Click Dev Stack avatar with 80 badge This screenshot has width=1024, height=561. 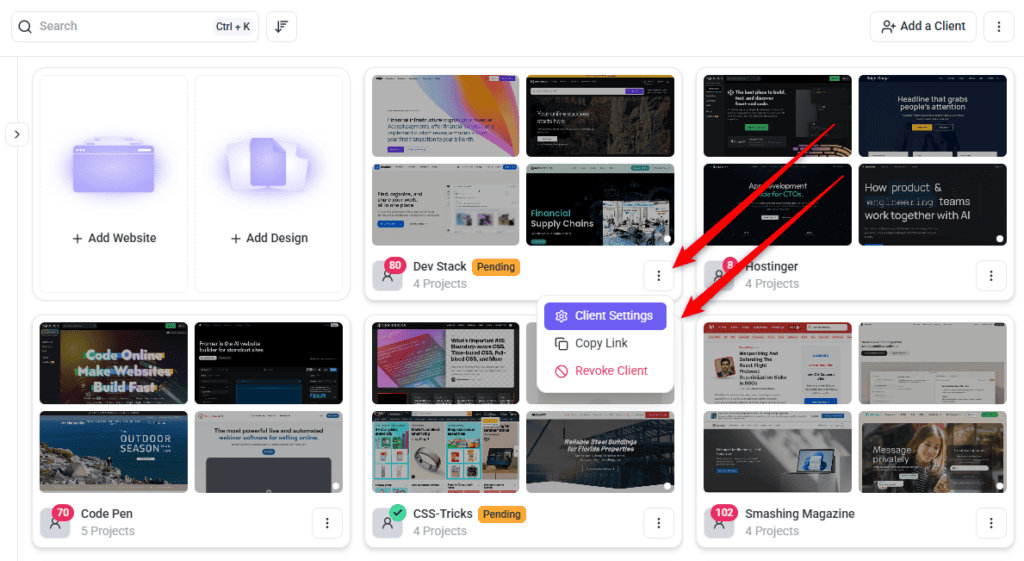[388, 275]
